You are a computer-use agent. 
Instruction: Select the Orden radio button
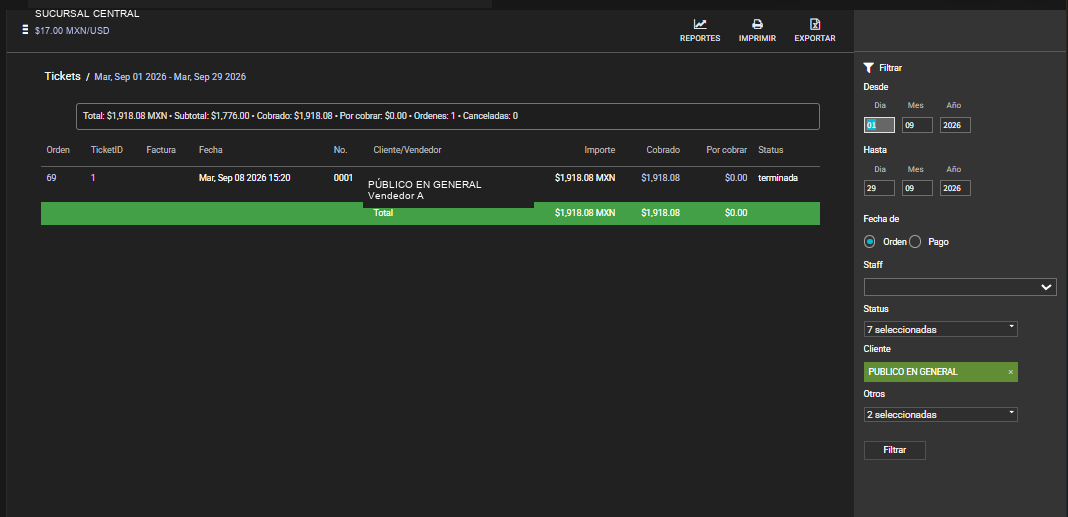pos(870,242)
